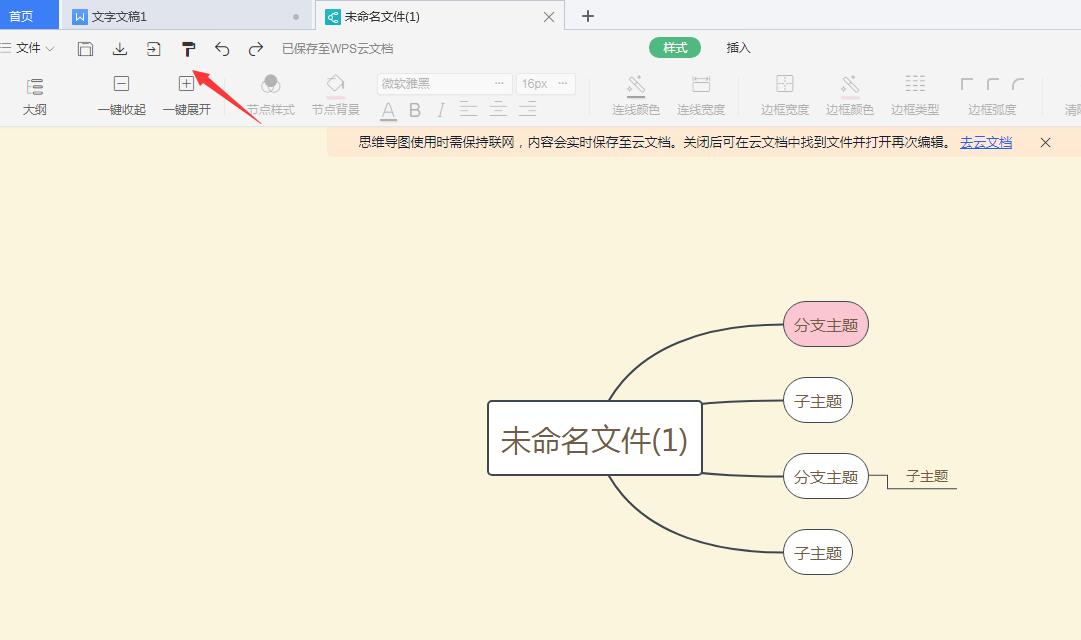Open the 节点背景 node background tool
The width and height of the screenshot is (1081, 640).
[x=334, y=93]
